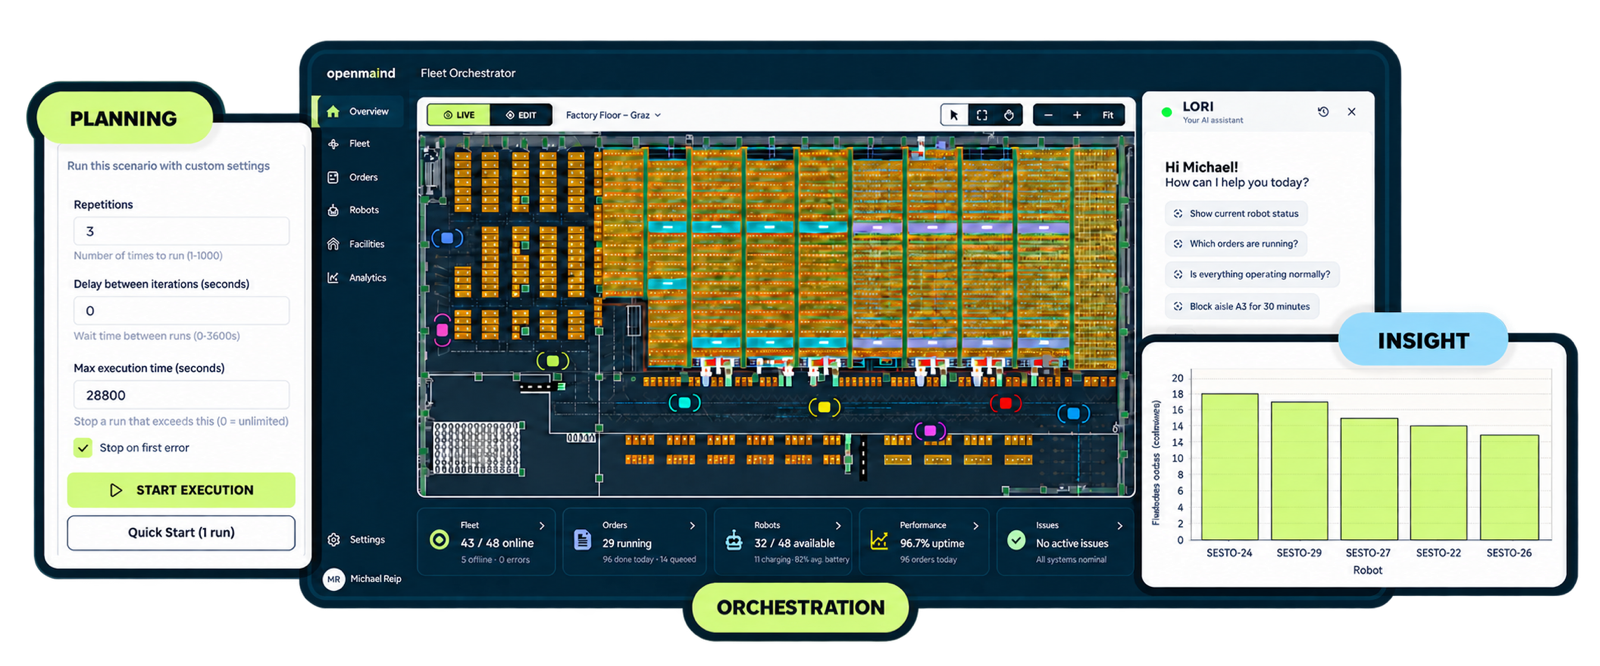Click the SESTO-24 bar in chart
Image resolution: width=1600 pixels, height=666 pixels.
[x=1229, y=467]
